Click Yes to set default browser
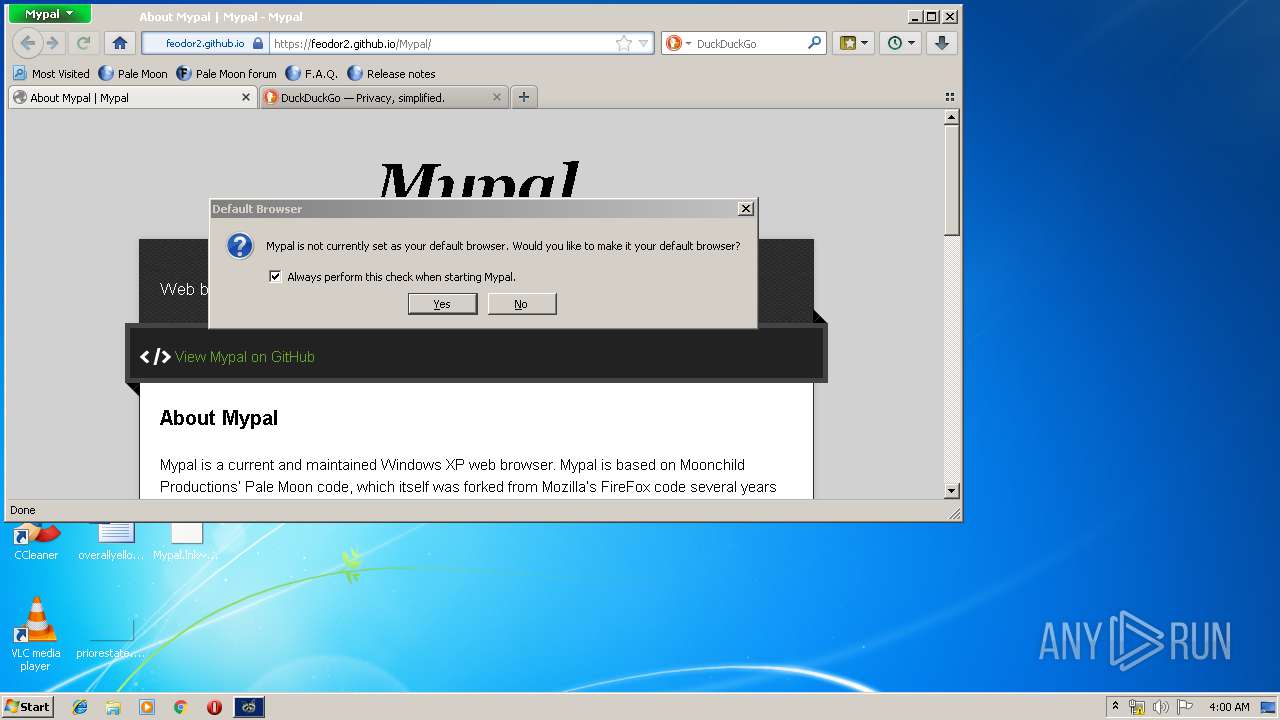The height and width of the screenshot is (720, 1280). pos(442,304)
